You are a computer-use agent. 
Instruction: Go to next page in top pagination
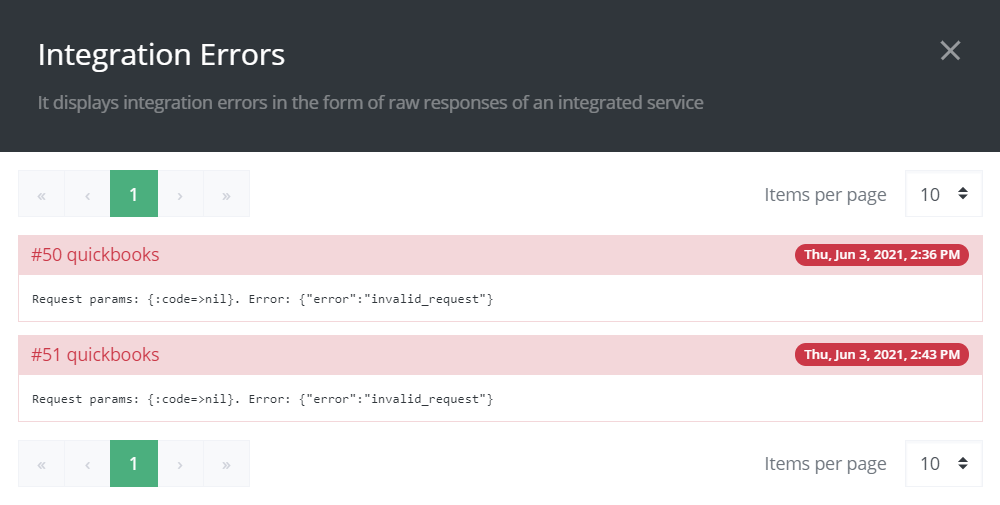[x=180, y=194]
